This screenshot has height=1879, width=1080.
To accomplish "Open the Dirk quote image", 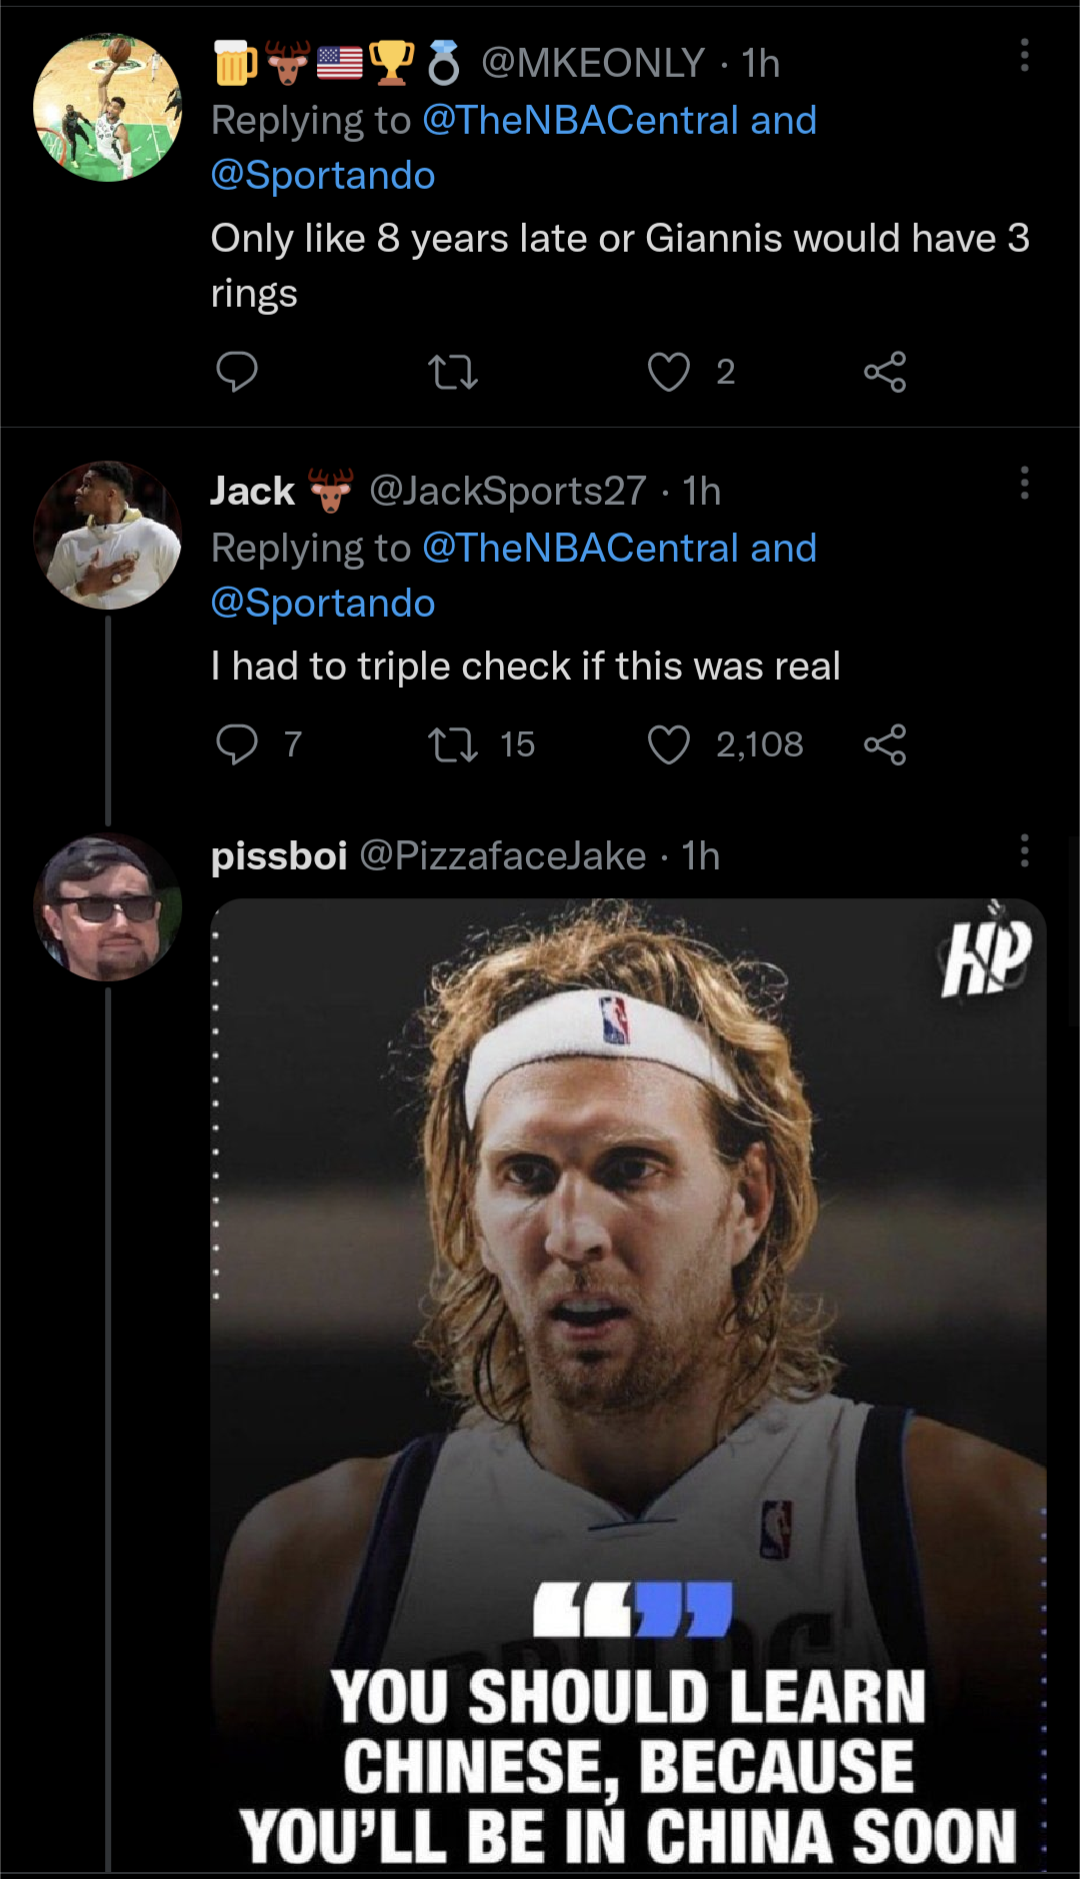I will (x=628, y=1380).
